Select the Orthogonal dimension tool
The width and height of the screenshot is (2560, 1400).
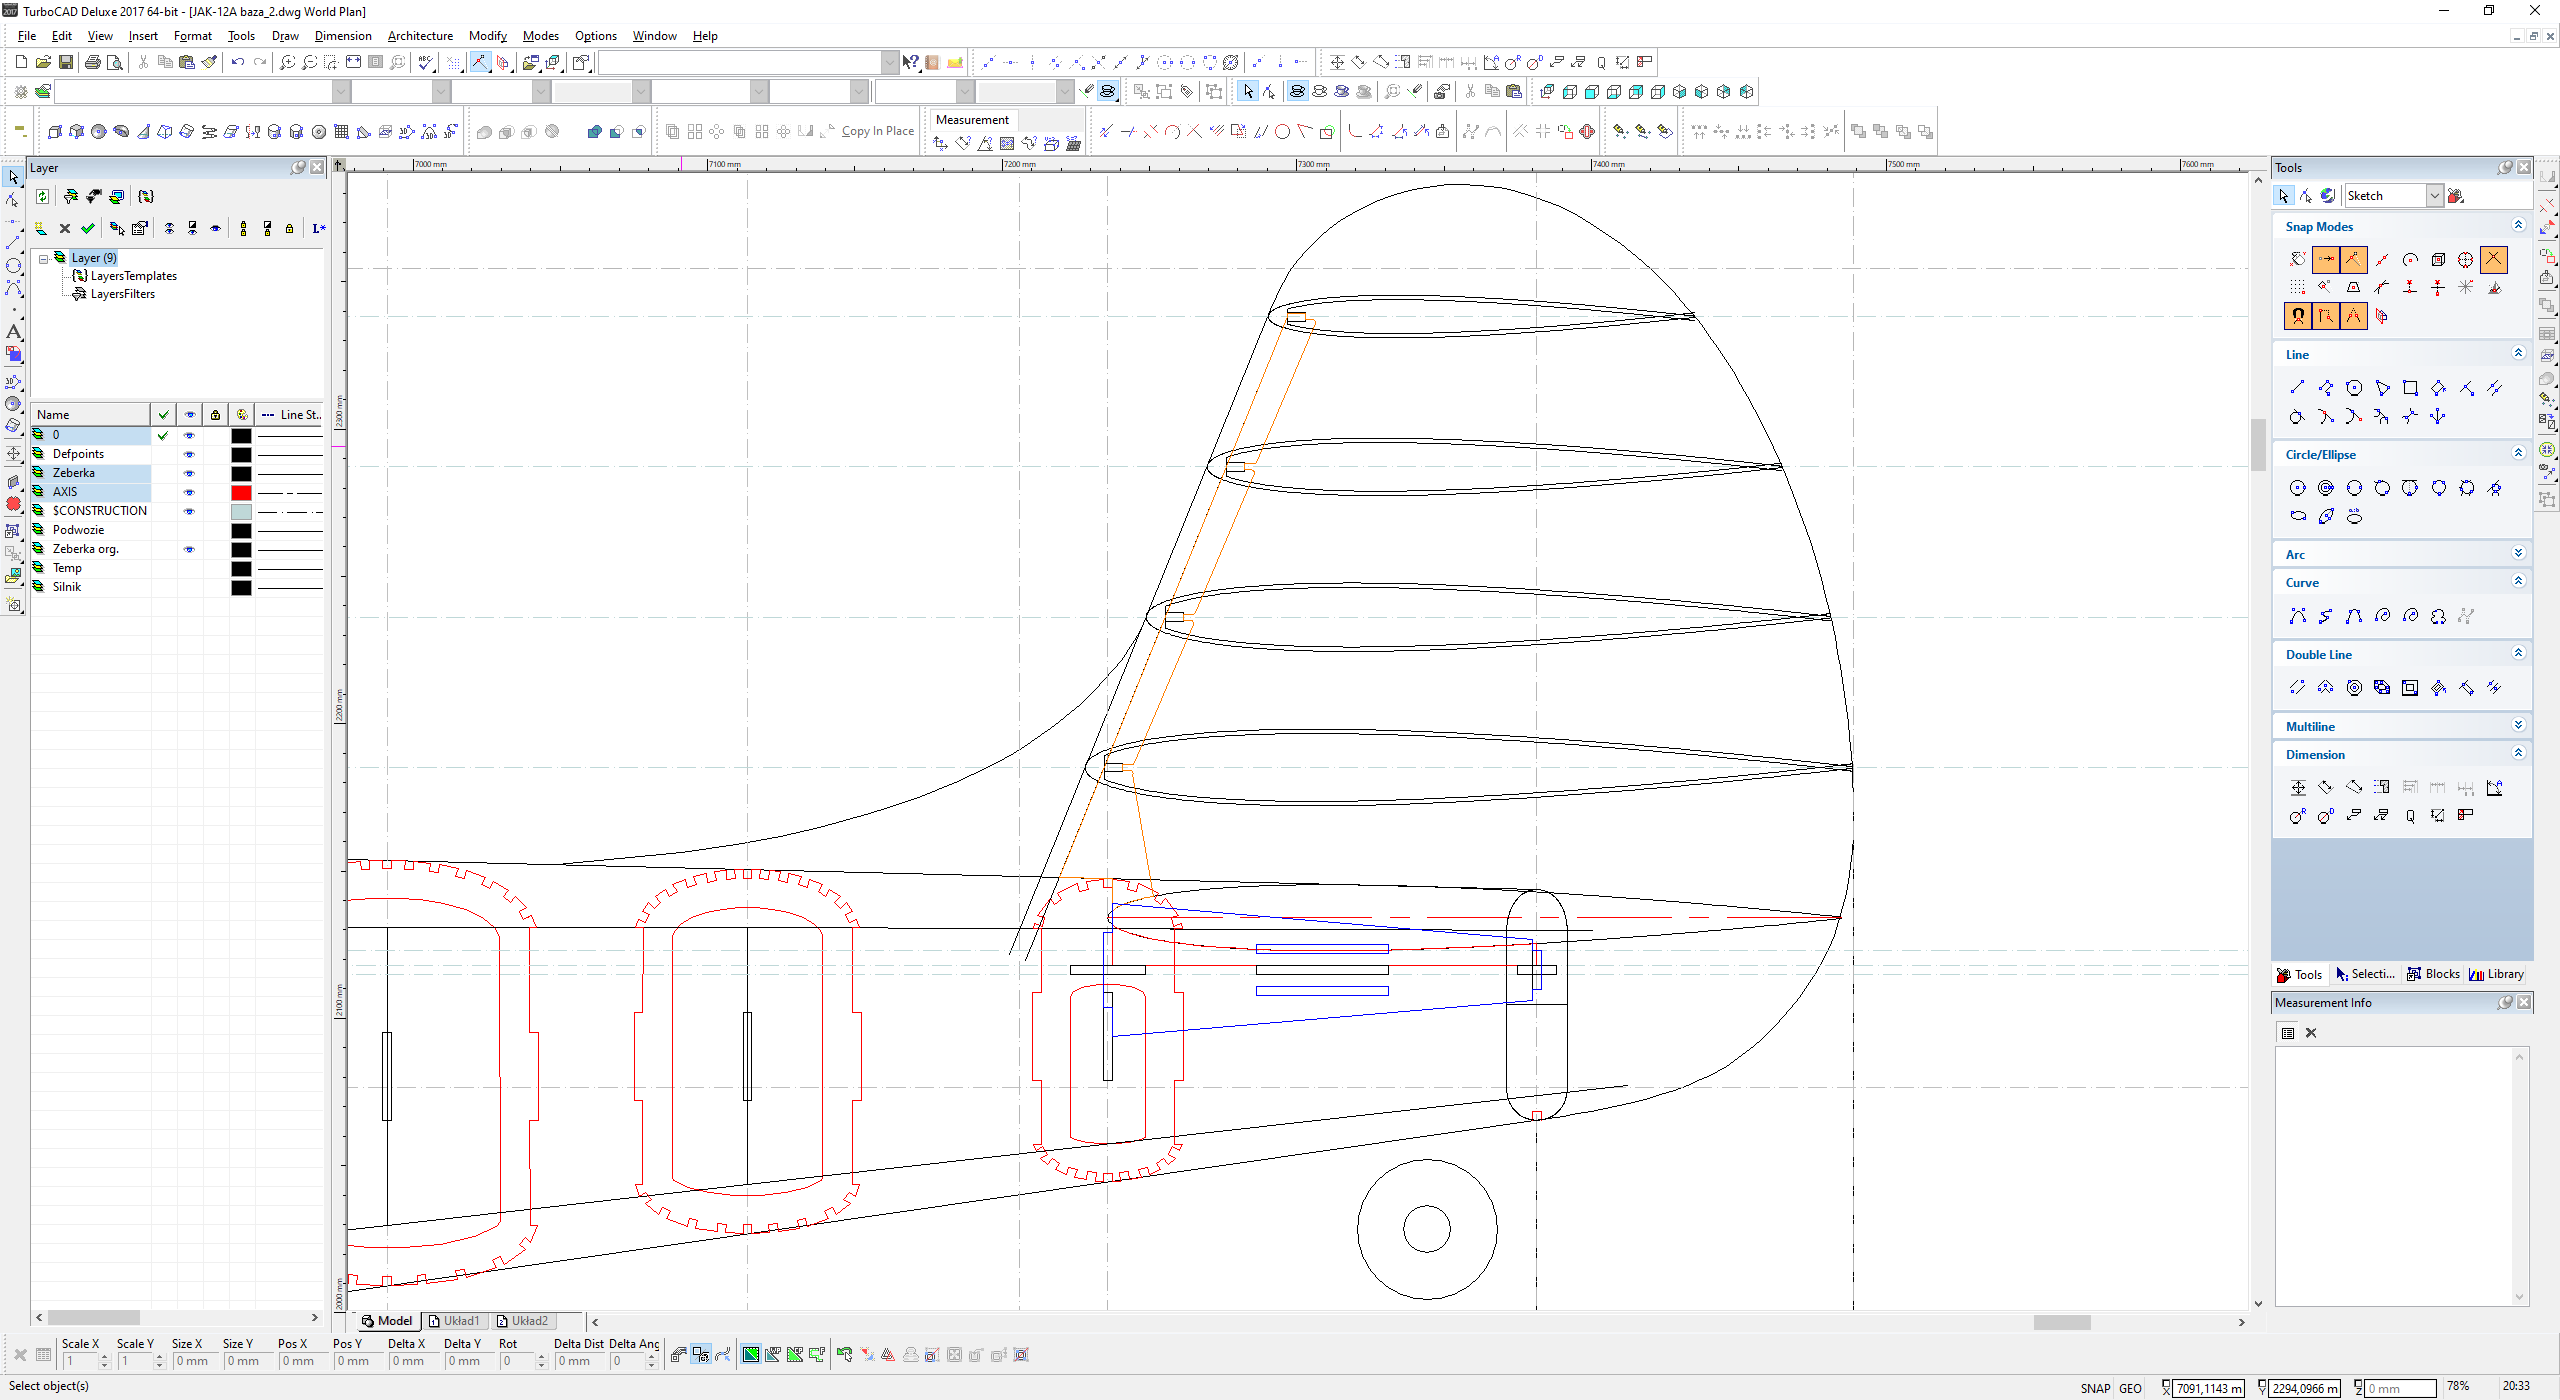[x=2298, y=788]
